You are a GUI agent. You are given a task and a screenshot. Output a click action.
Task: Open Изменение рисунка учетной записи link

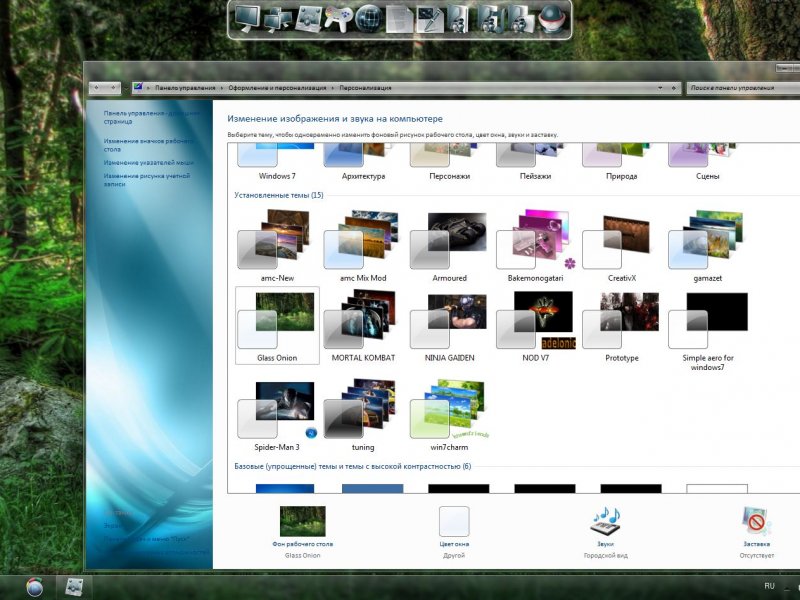(147, 180)
